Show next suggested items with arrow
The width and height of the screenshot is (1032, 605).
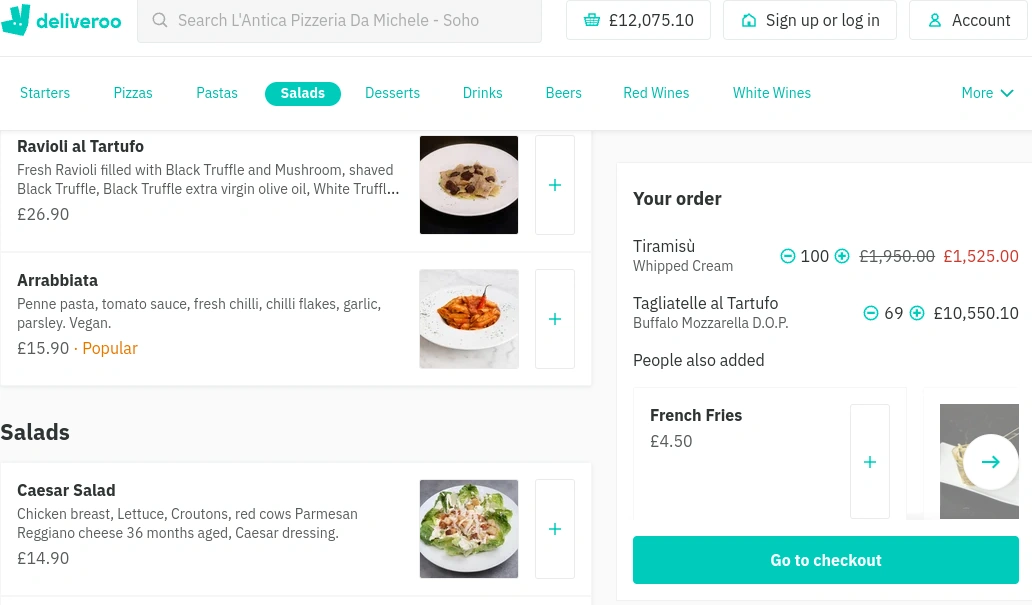point(990,462)
